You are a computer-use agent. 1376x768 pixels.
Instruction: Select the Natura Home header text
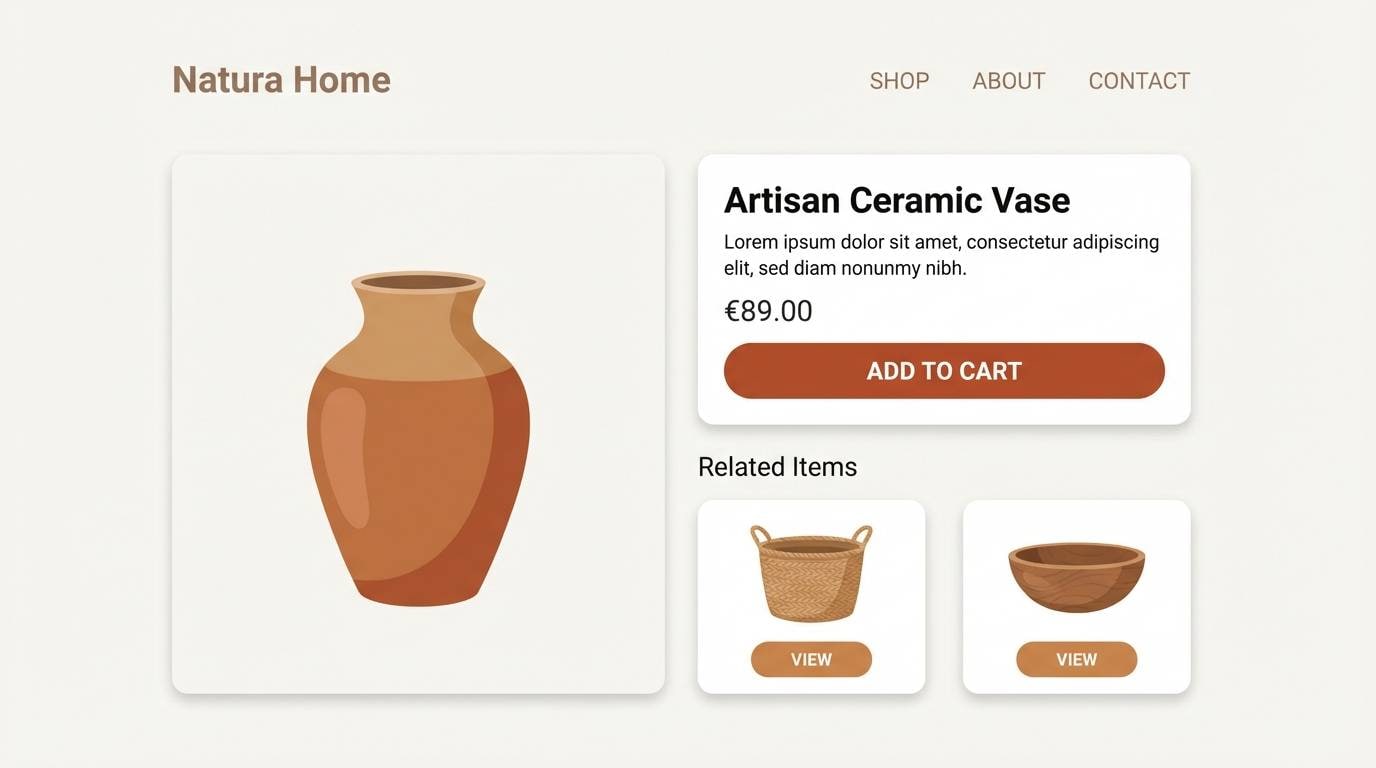click(x=280, y=79)
